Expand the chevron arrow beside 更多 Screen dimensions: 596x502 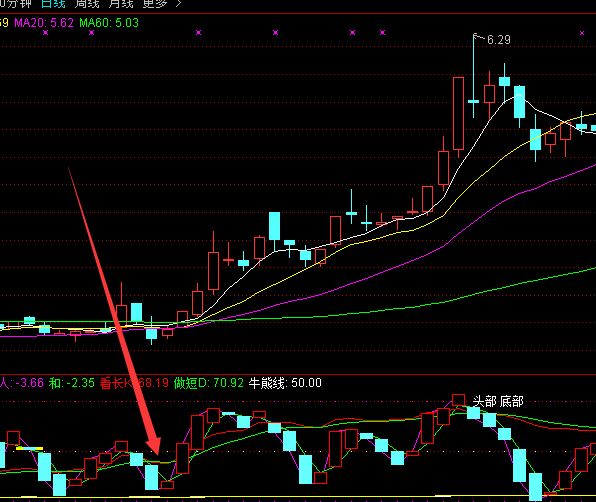178,4
